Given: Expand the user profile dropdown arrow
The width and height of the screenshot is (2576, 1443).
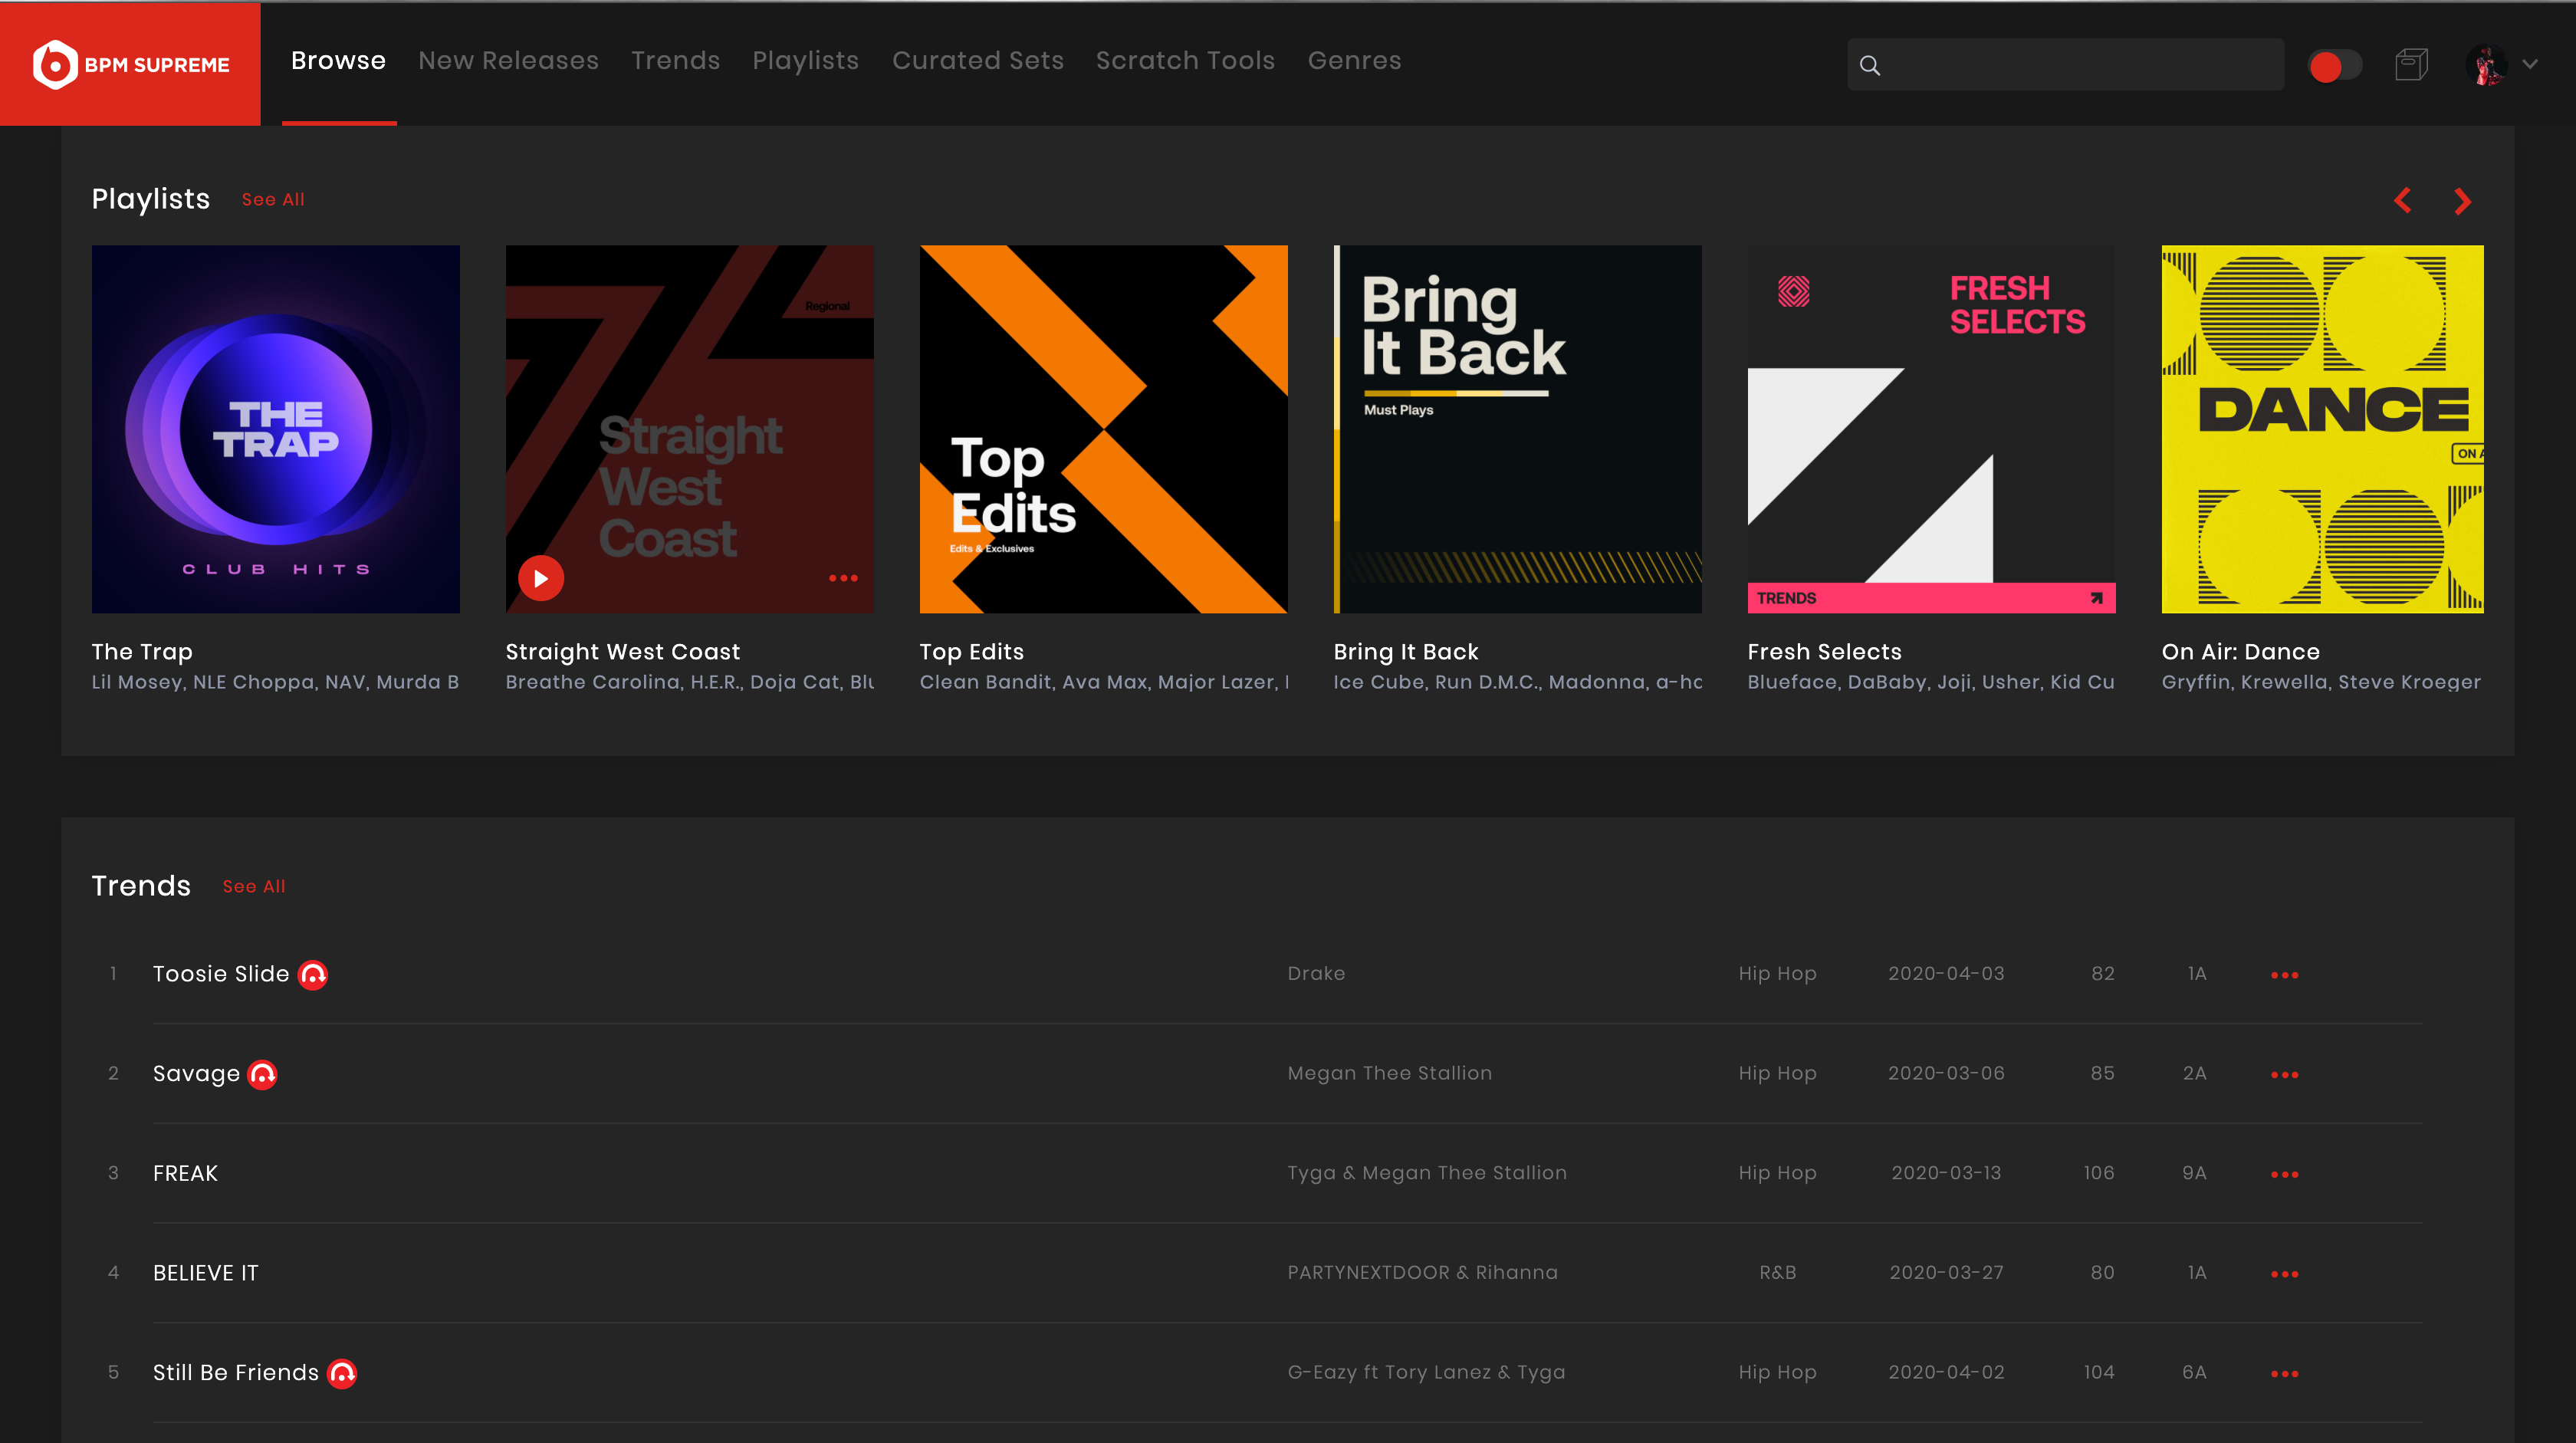Looking at the screenshot, I should (x=2530, y=65).
